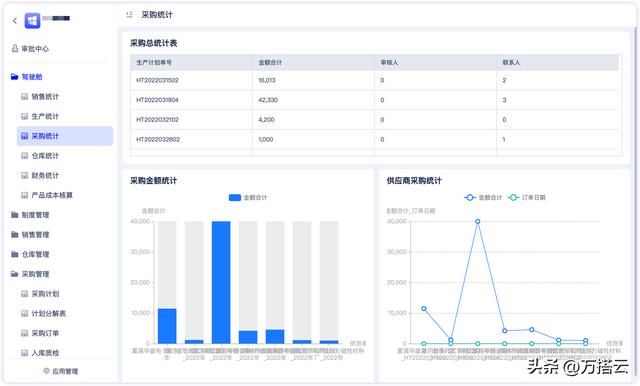Click 生产统计 page icon

(x=24, y=116)
